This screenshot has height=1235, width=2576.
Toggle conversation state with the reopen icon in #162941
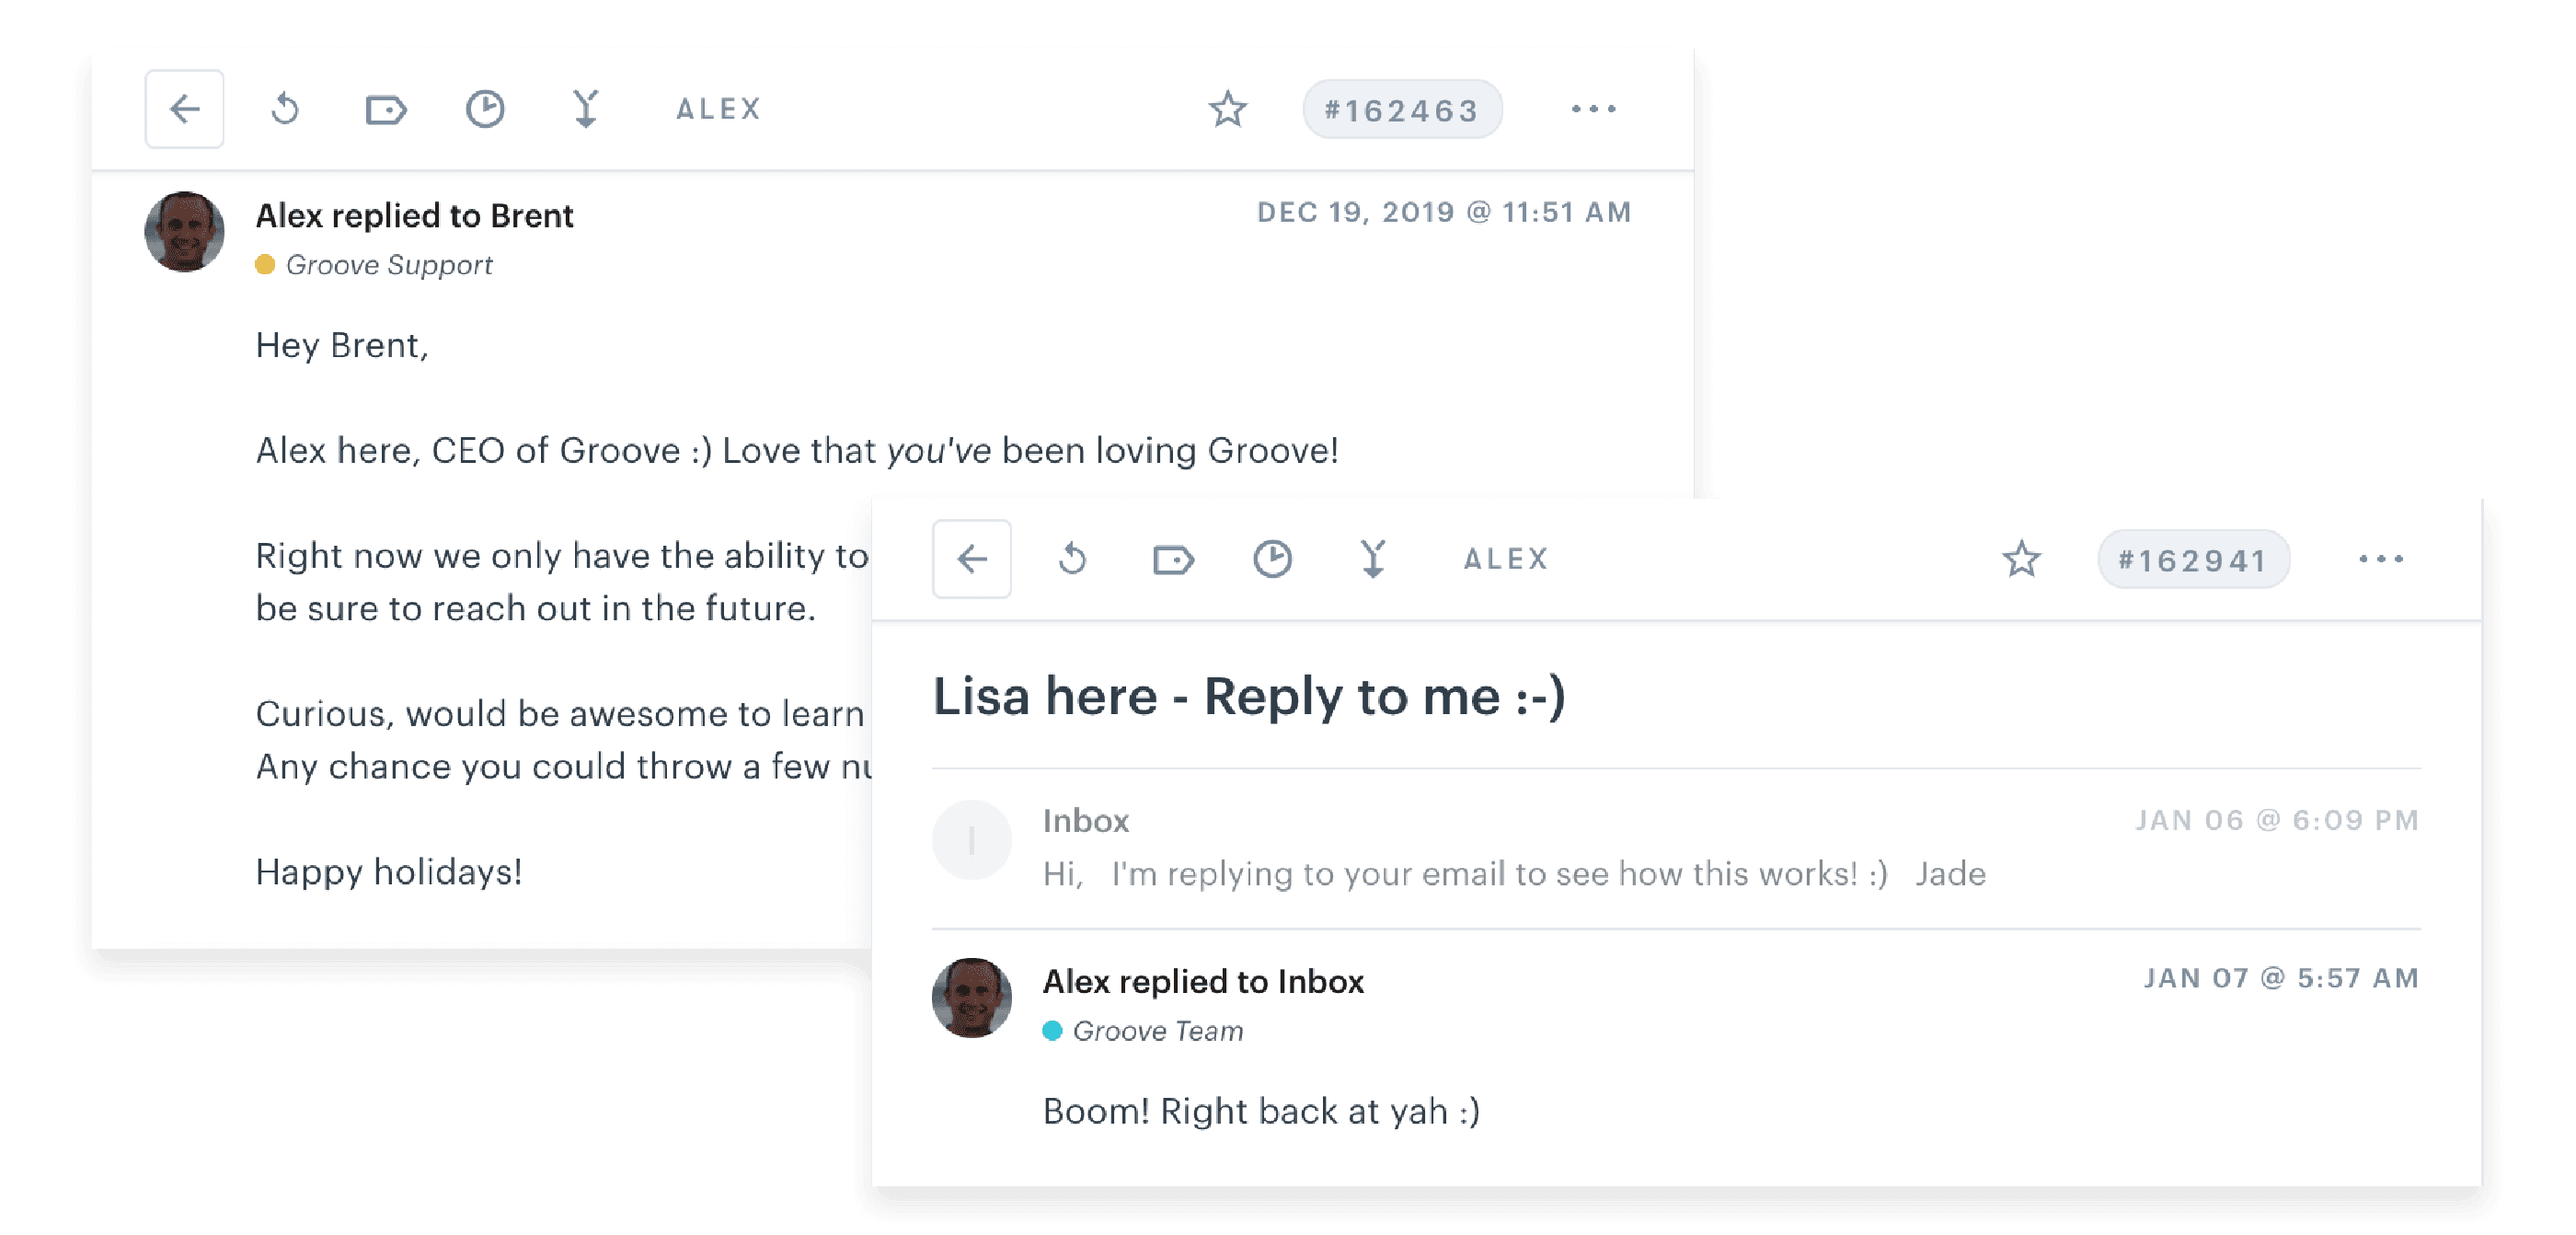pos(1073,559)
